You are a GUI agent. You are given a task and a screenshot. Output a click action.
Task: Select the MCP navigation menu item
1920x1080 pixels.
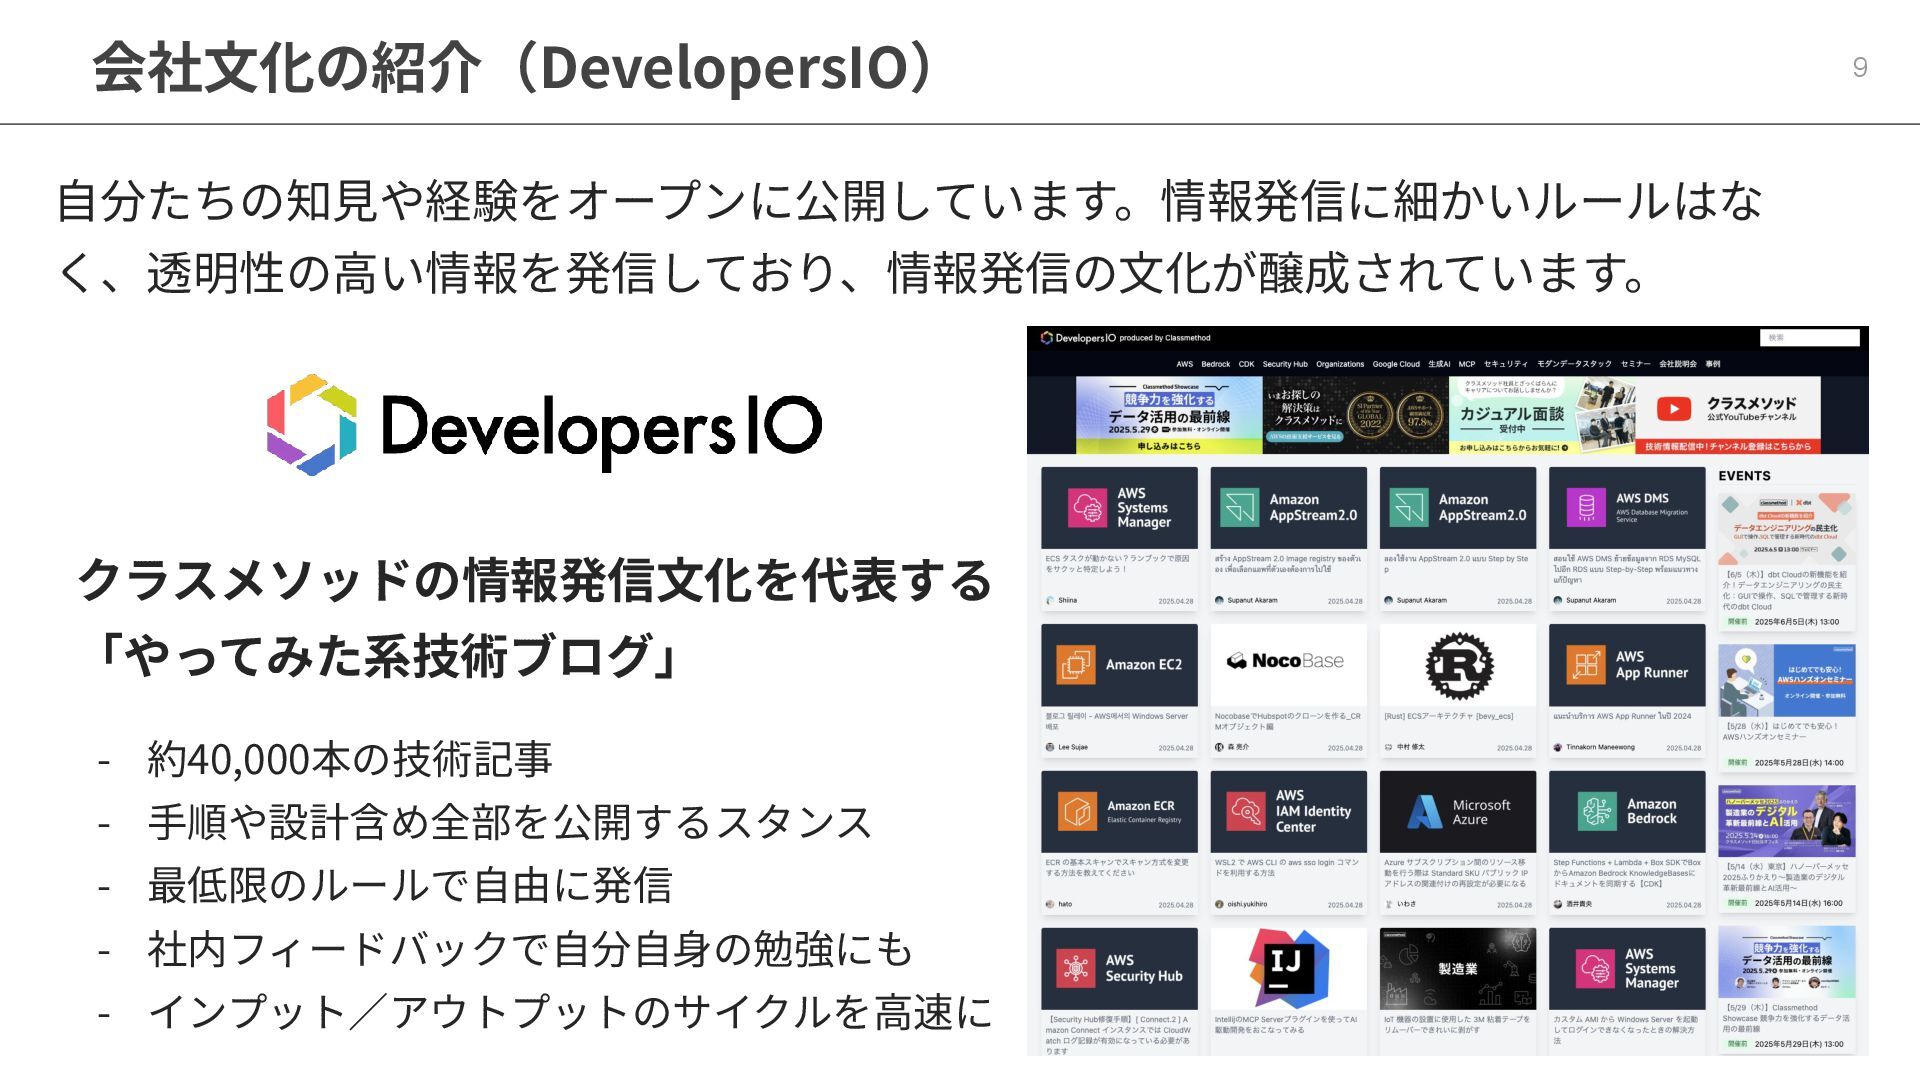click(x=1466, y=364)
